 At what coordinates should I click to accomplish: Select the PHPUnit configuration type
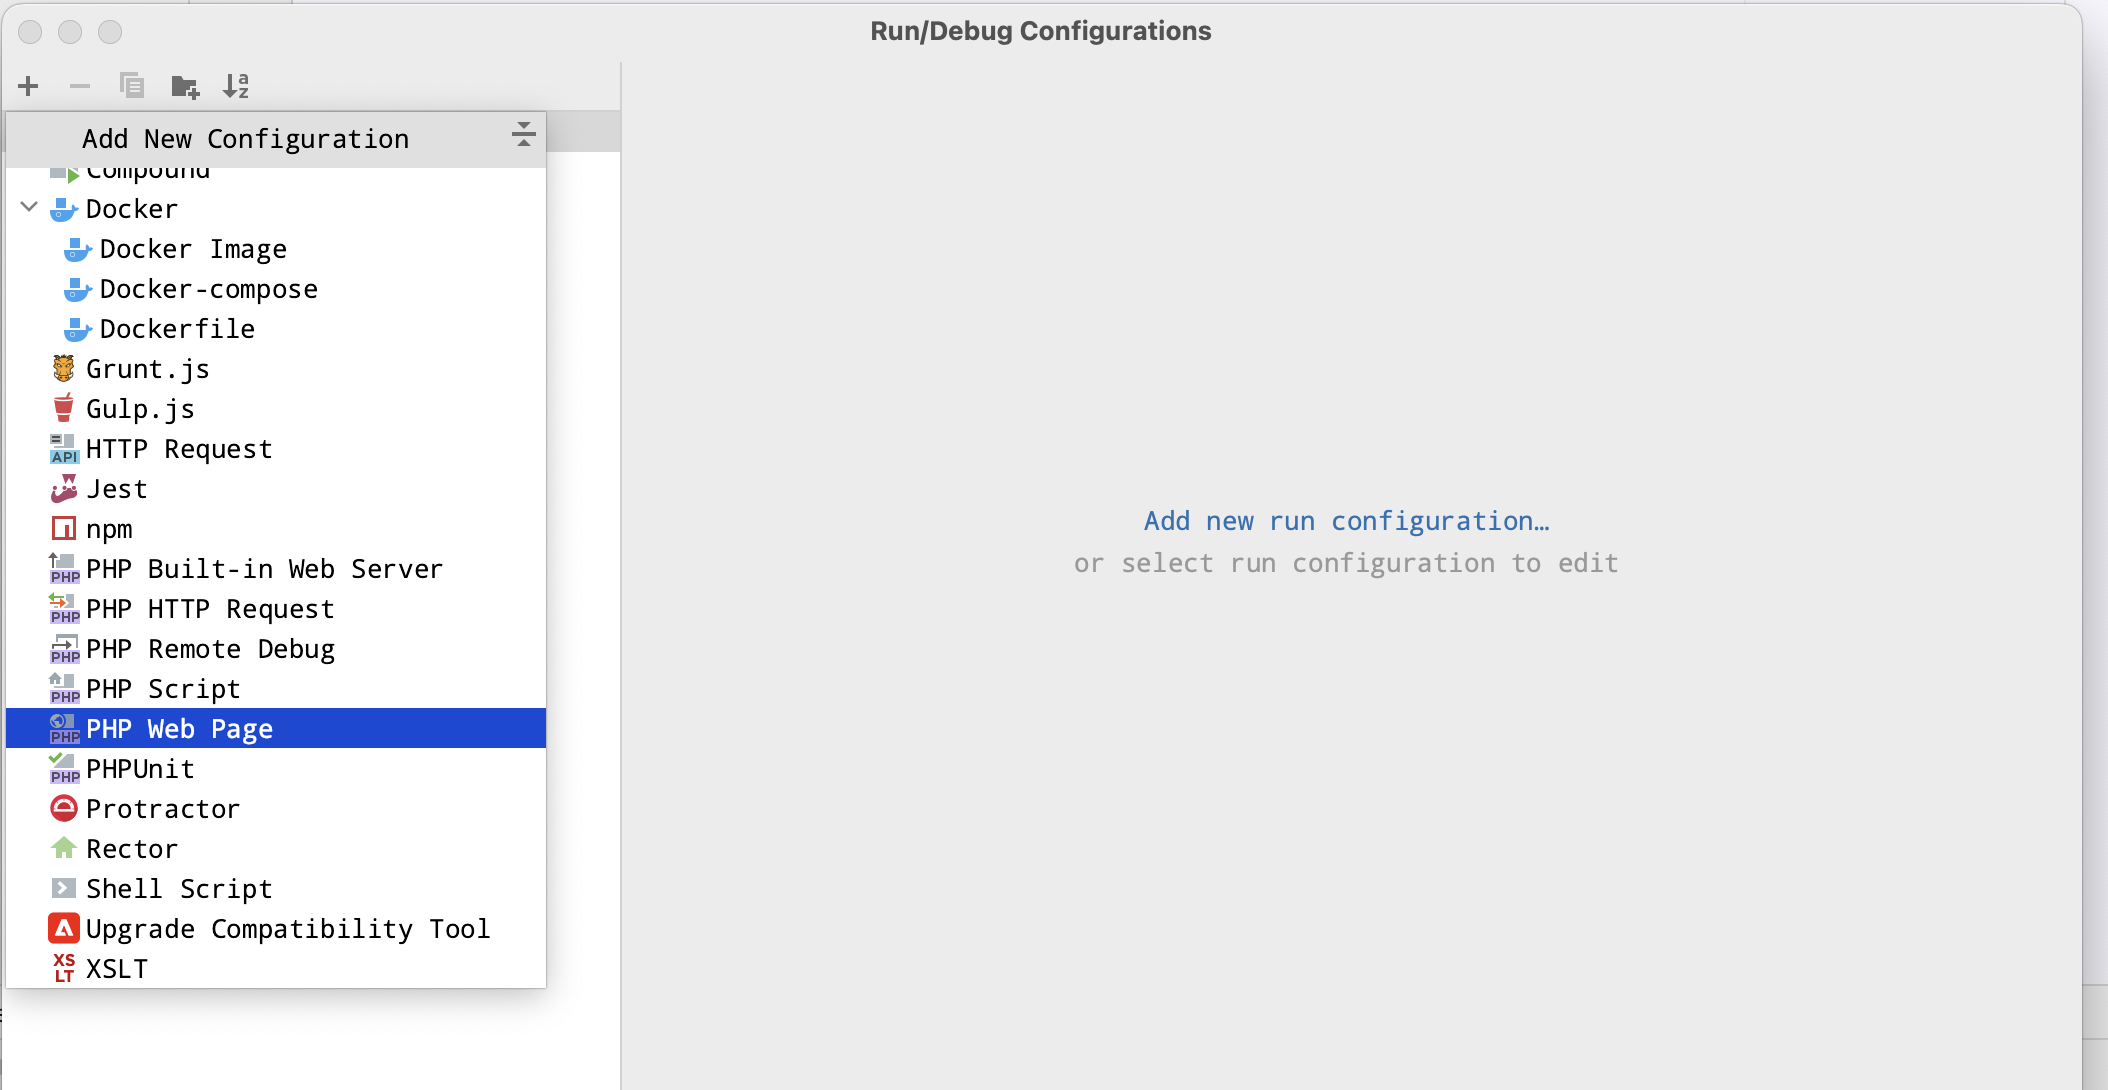point(140,768)
